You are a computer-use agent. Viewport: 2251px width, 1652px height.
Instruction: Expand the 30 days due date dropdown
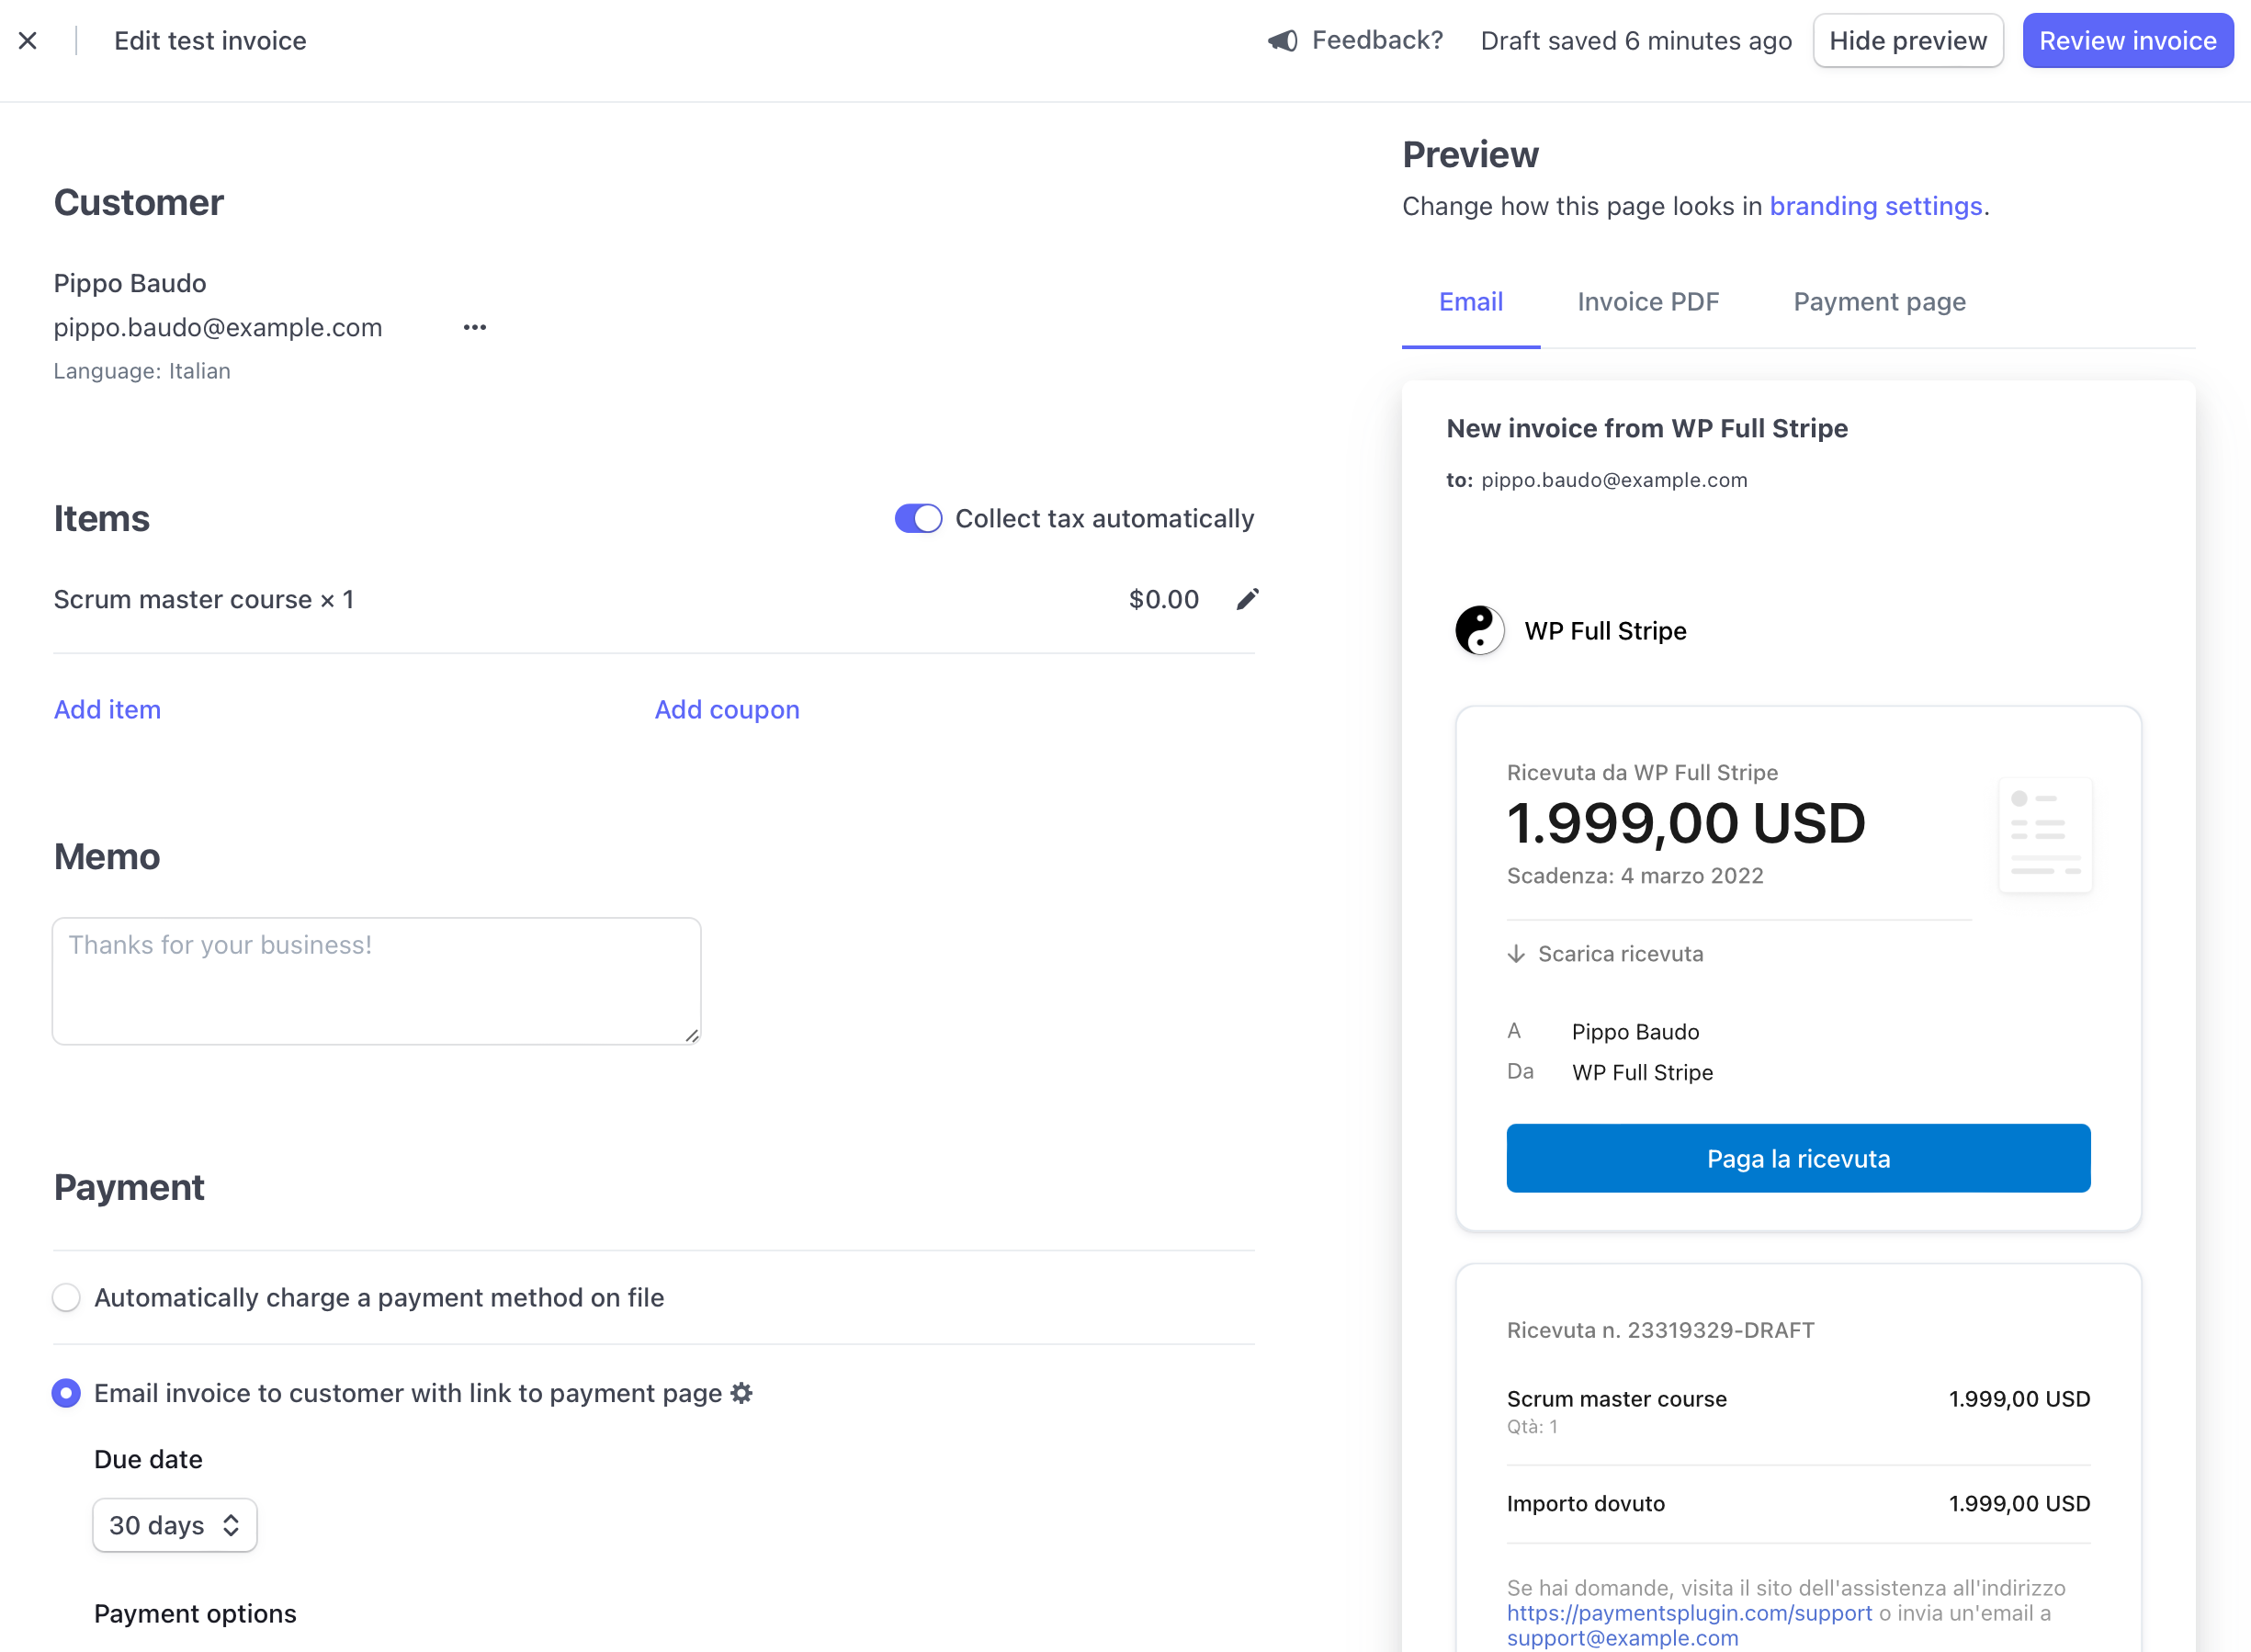(x=173, y=1526)
